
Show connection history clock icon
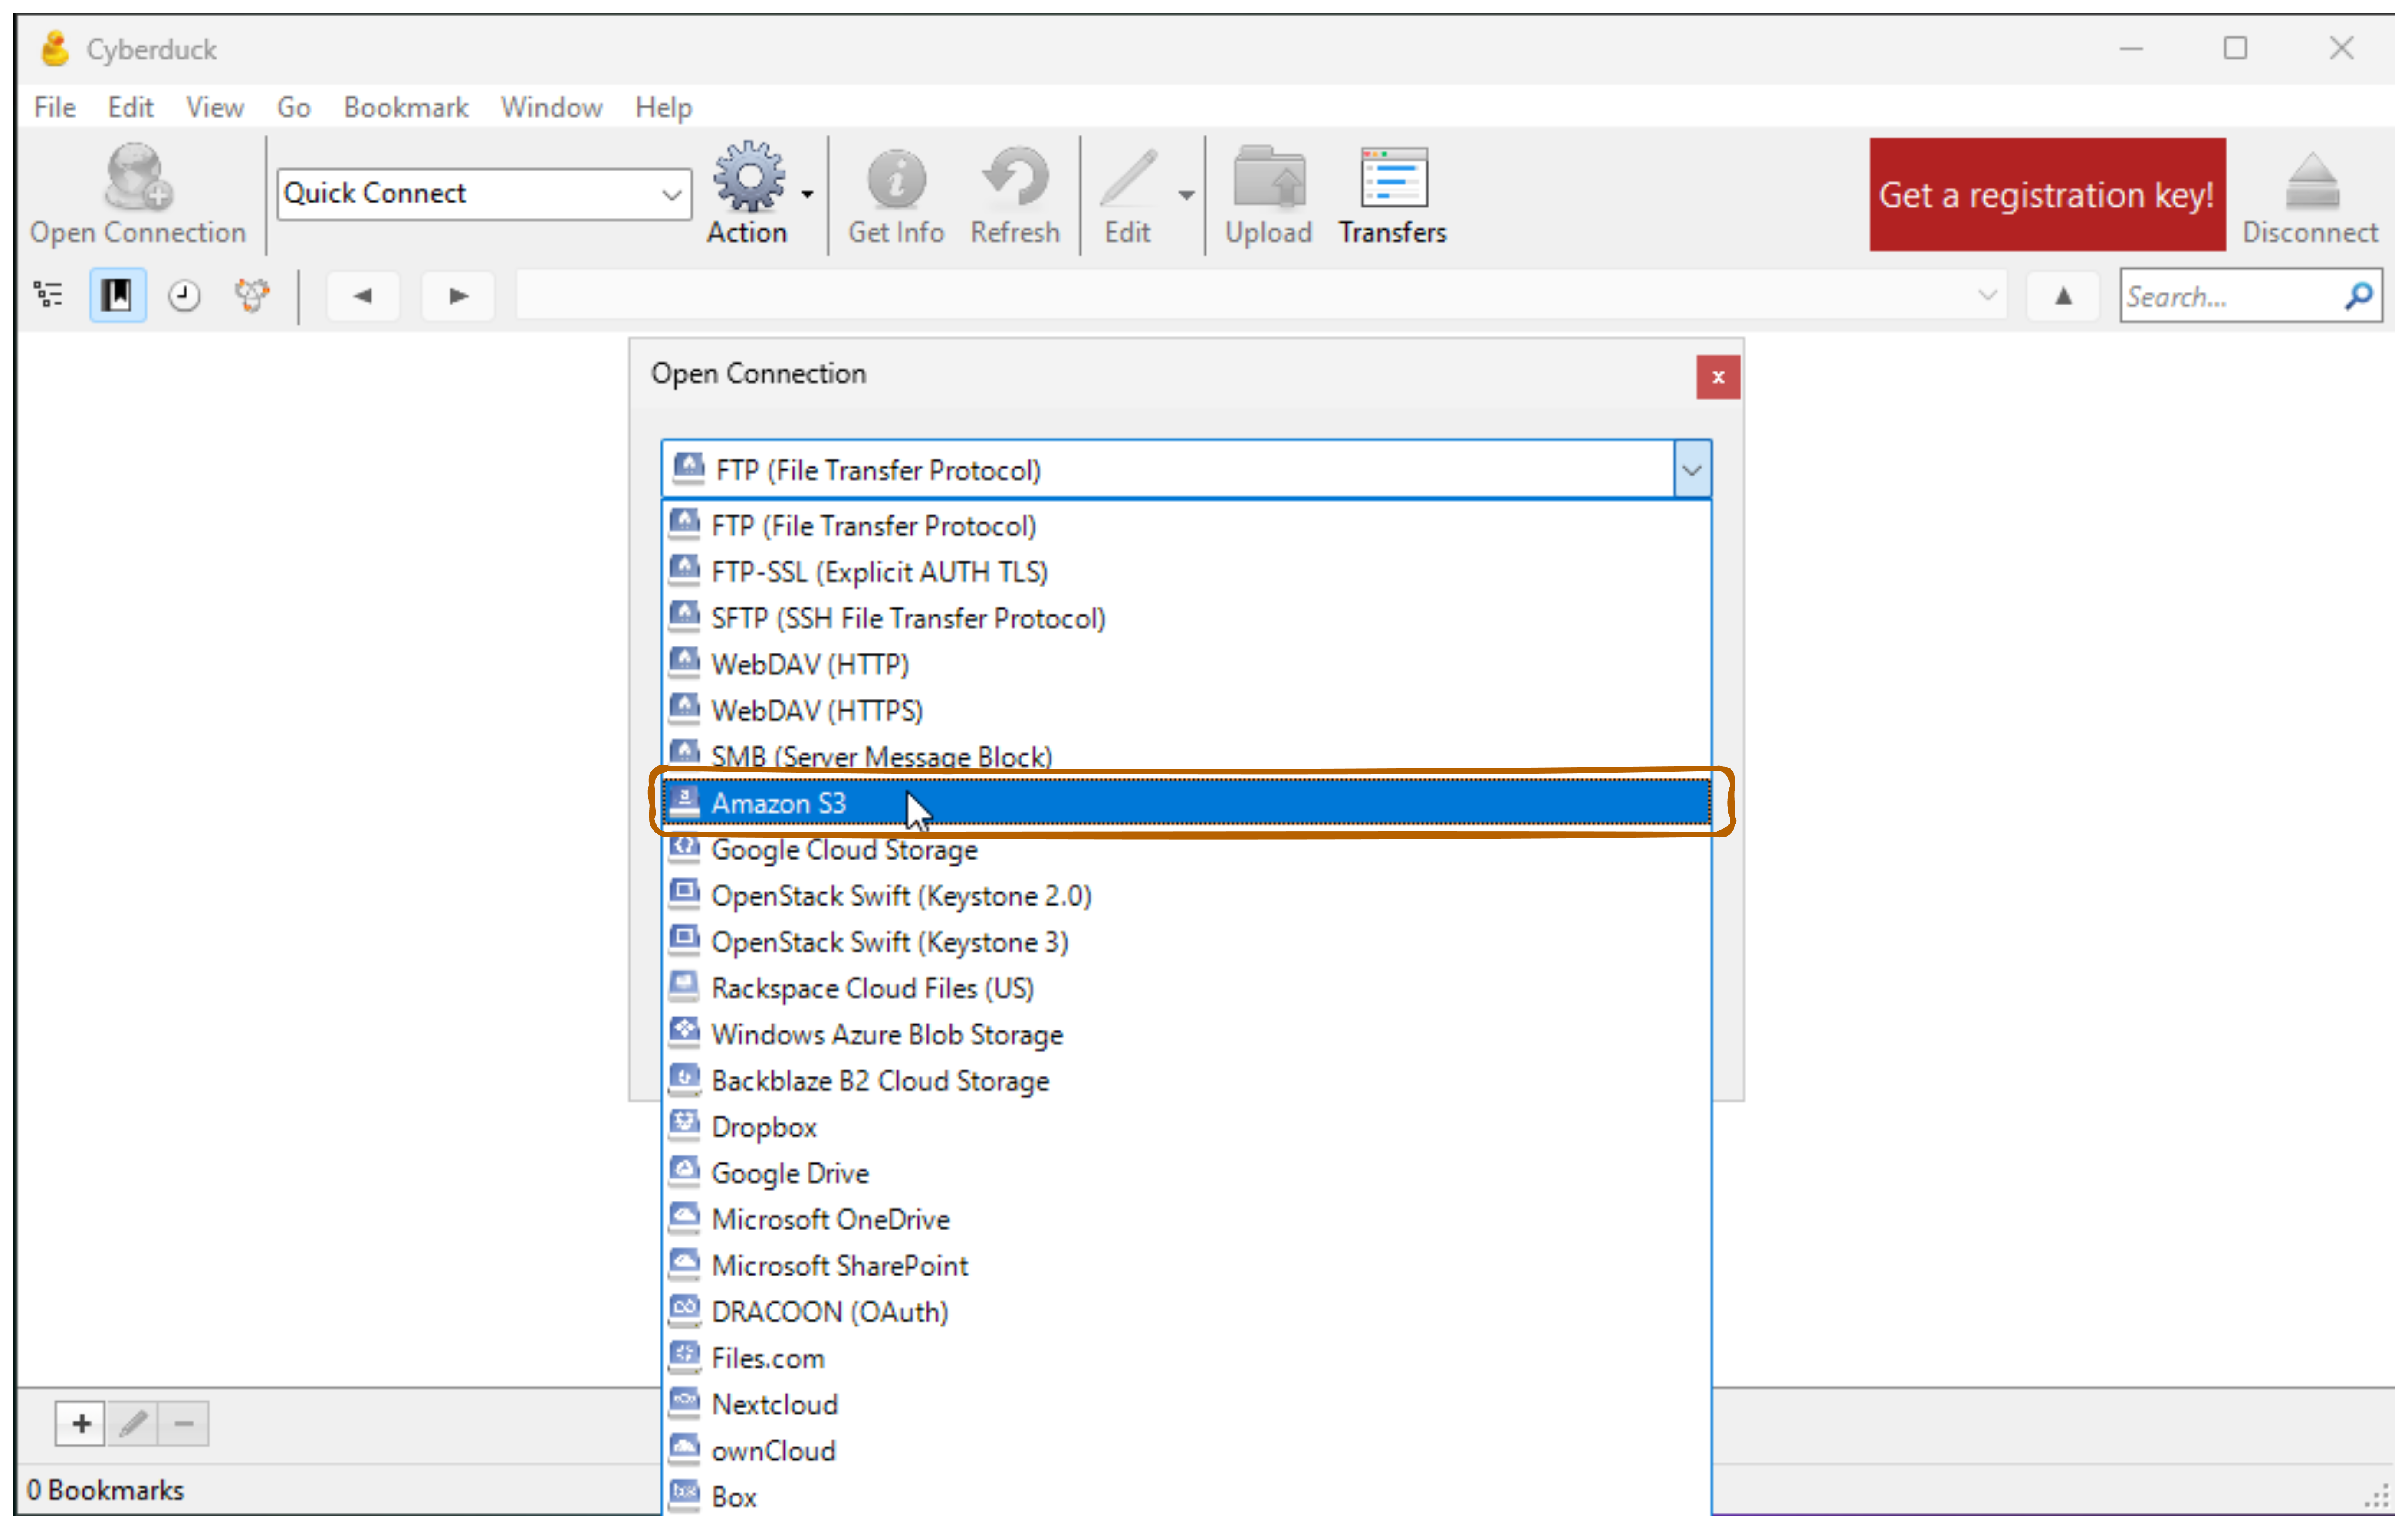coord(184,296)
